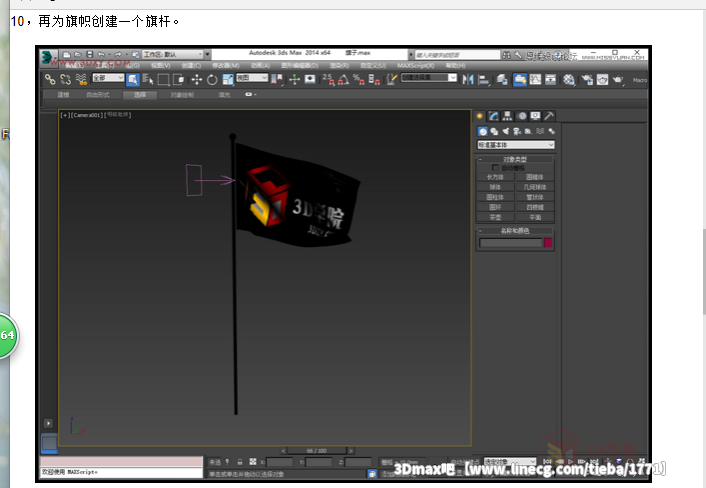
Task: Open the Modify panel tab
Action: pyautogui.click(x=494, y=116)
